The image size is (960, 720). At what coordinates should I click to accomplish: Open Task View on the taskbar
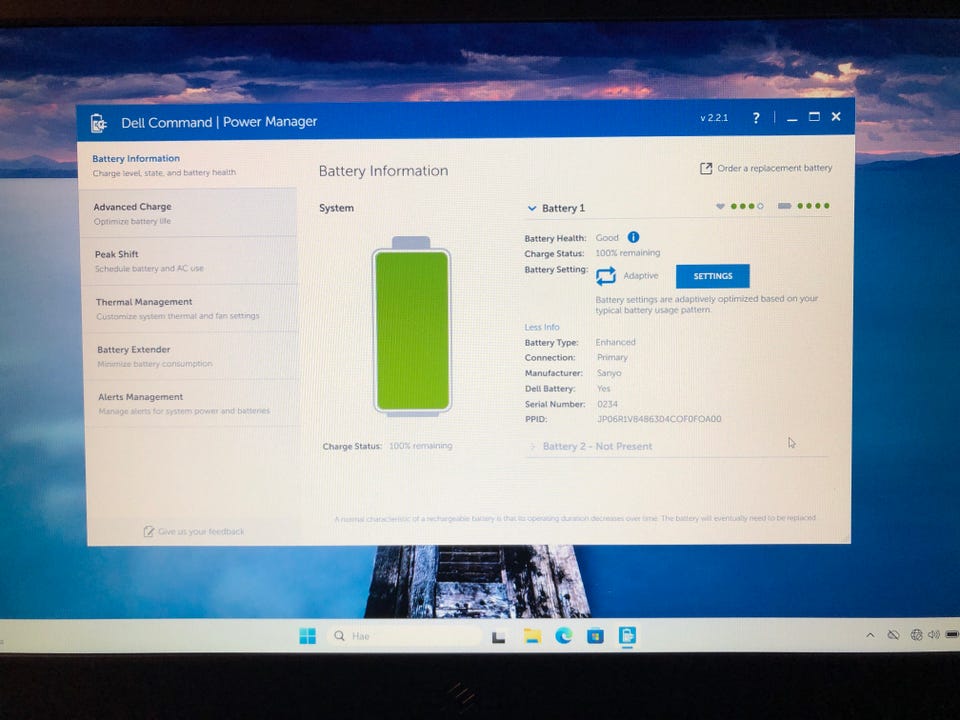[x=498, y=637]
